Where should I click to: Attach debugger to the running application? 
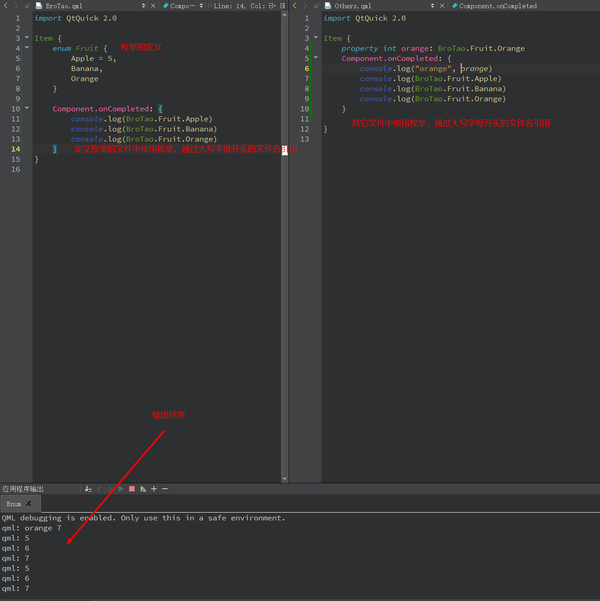[143, 489]
